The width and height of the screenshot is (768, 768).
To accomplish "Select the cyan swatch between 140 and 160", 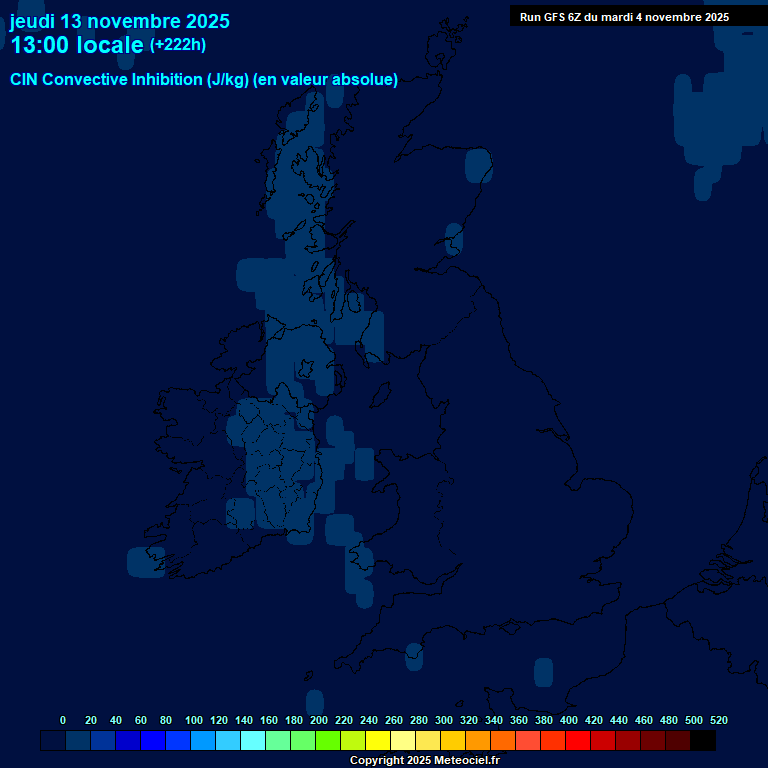I will pos(253,741).
